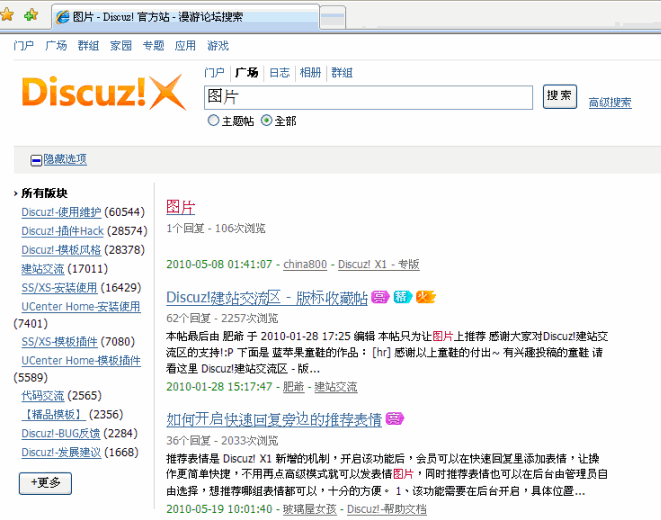The height and width of the screenshot is (520, 661).
Task: Open a new blank browser tab
Action: [333, 17]
